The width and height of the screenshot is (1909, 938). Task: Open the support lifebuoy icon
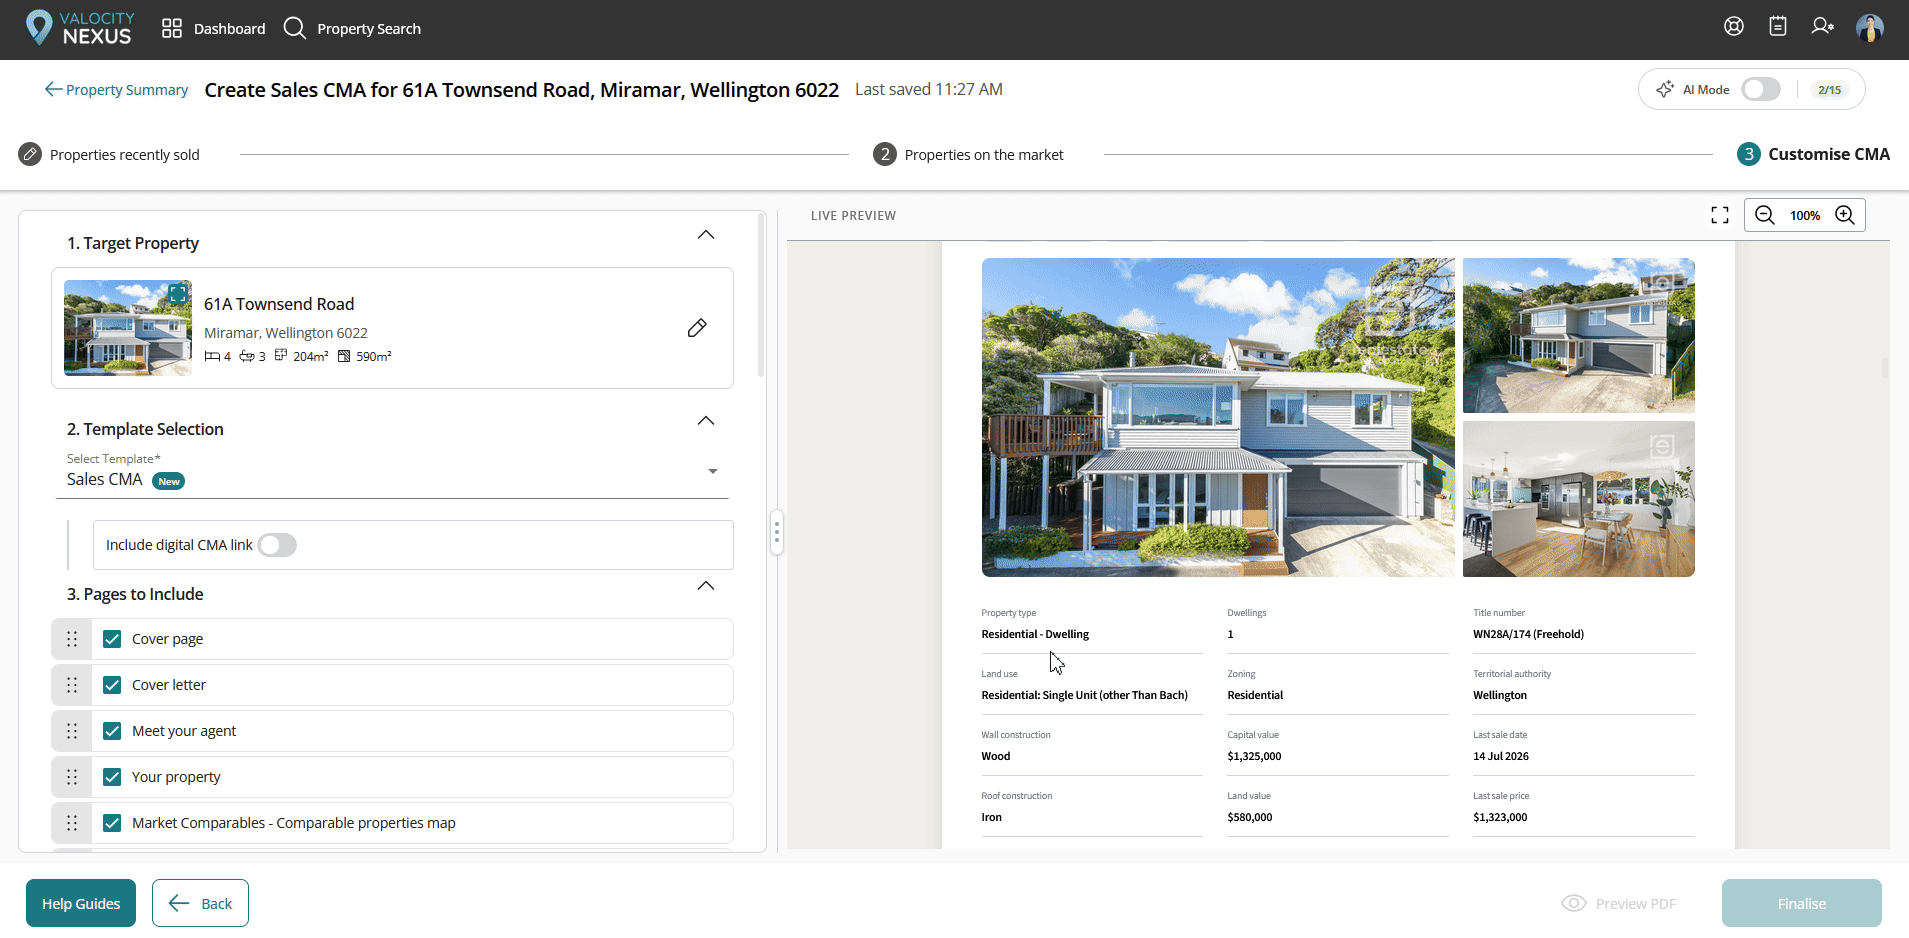1734,27
